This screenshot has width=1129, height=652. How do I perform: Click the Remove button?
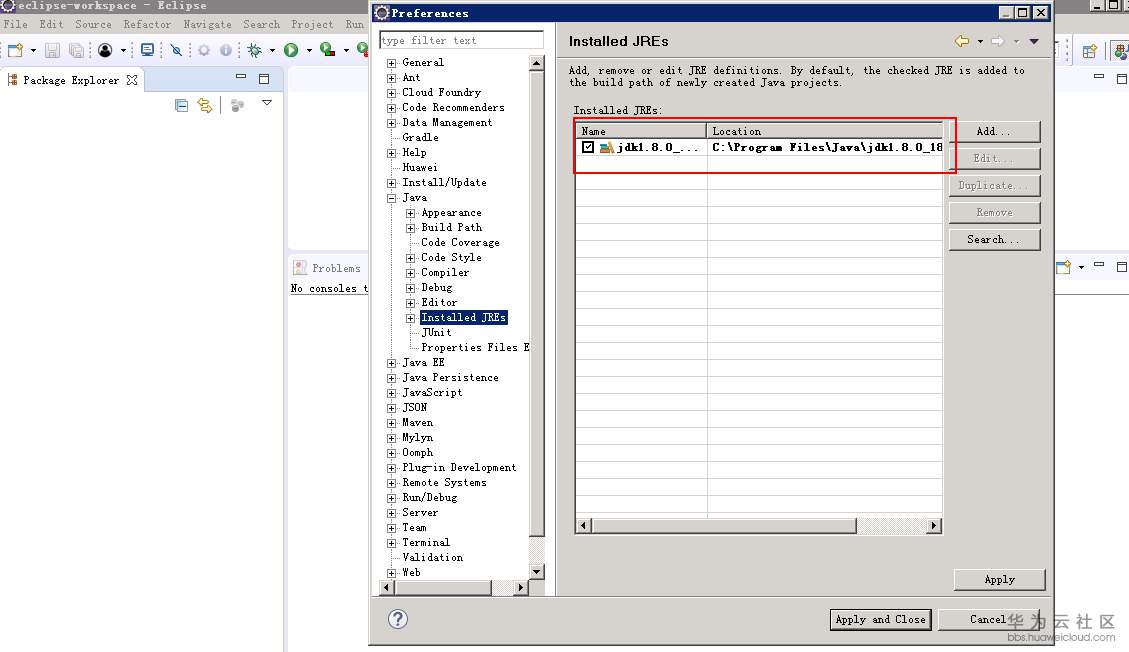click(x=994, y=212)
